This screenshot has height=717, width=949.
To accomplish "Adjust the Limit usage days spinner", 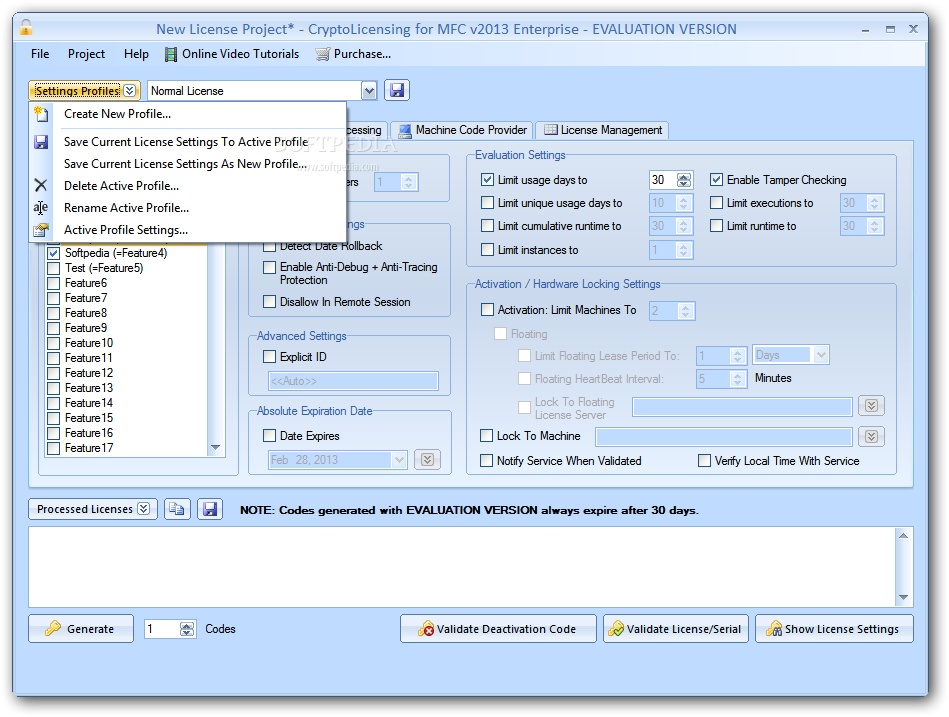I will 684,180.
